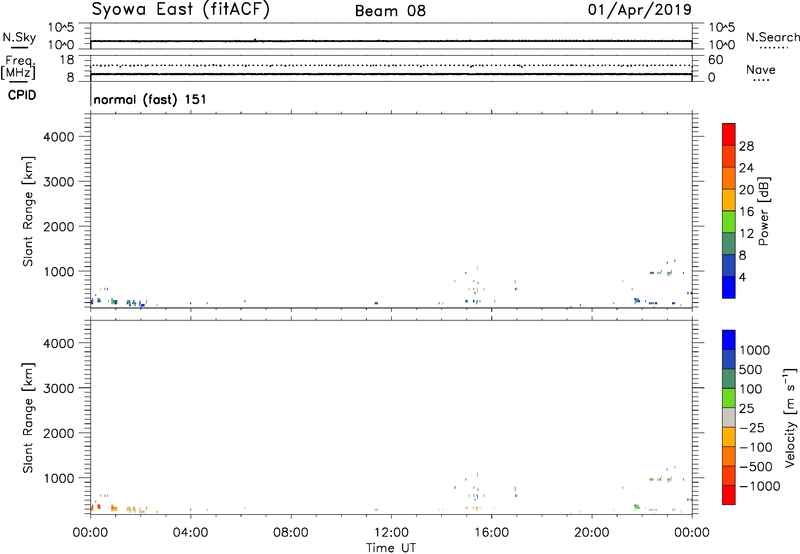This screenshot has height=554, width=800.
Task: Click the N.Search dotted line legend
Action: coord(773,48)
